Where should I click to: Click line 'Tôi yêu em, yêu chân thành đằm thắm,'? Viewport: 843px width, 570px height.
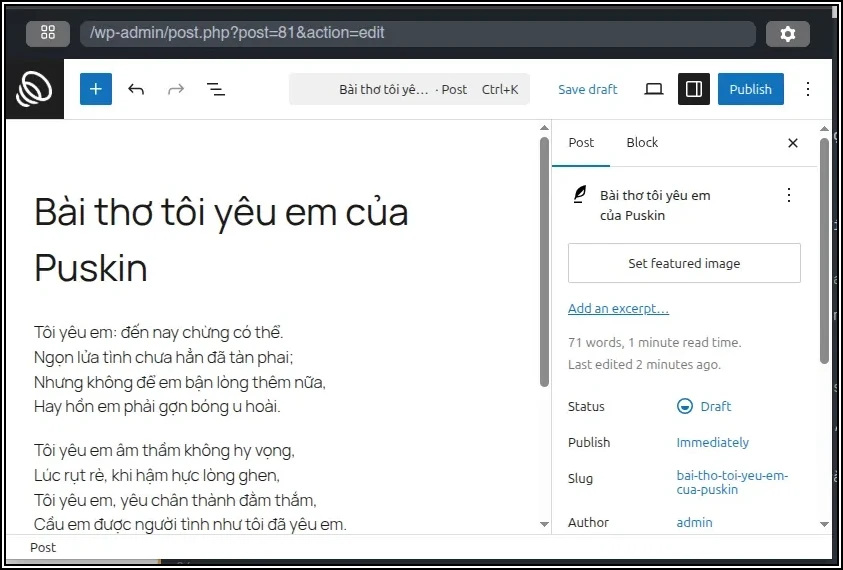coord(175,500)
